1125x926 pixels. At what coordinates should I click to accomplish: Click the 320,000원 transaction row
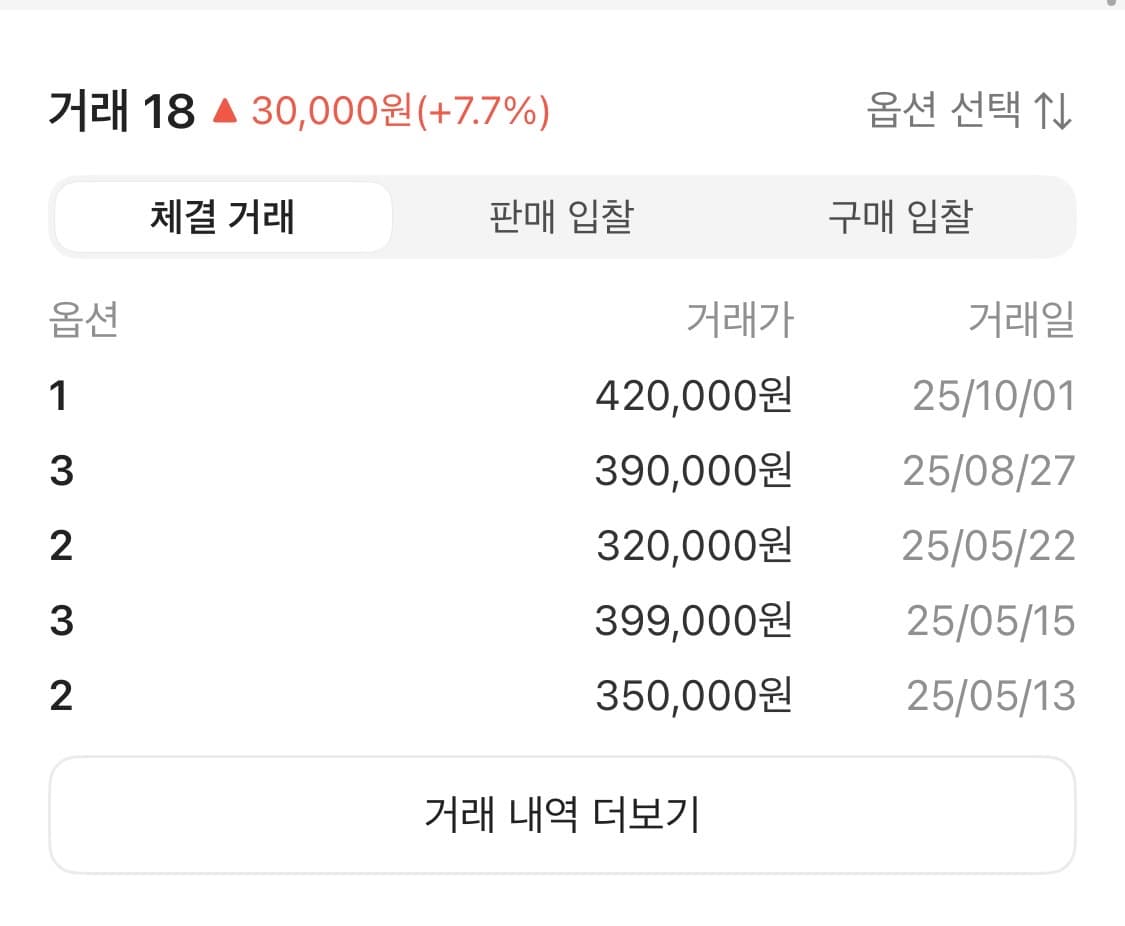pos(562,545)
